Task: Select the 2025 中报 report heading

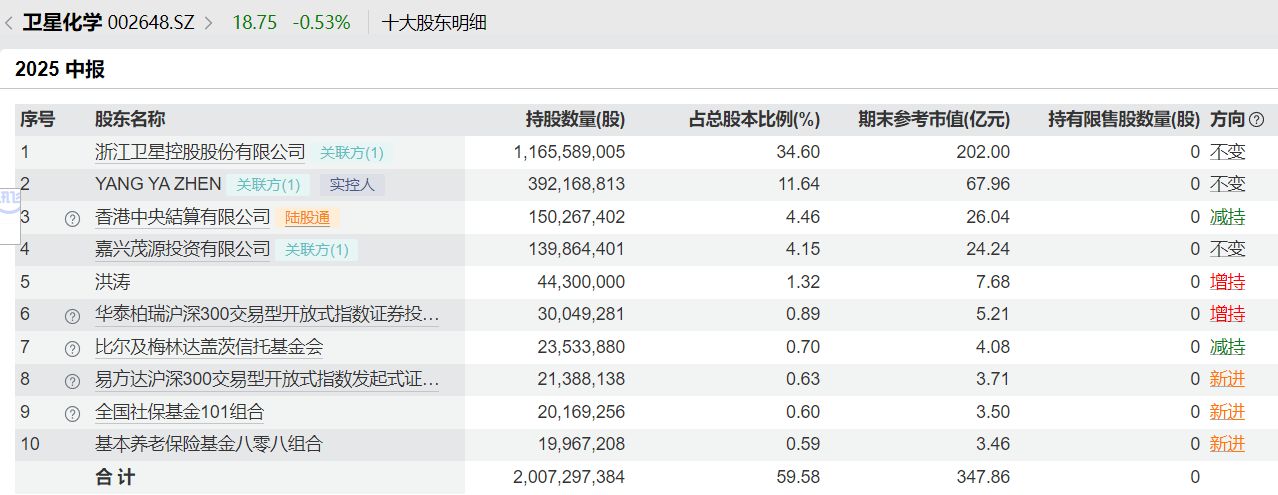Action: (60, 70)
